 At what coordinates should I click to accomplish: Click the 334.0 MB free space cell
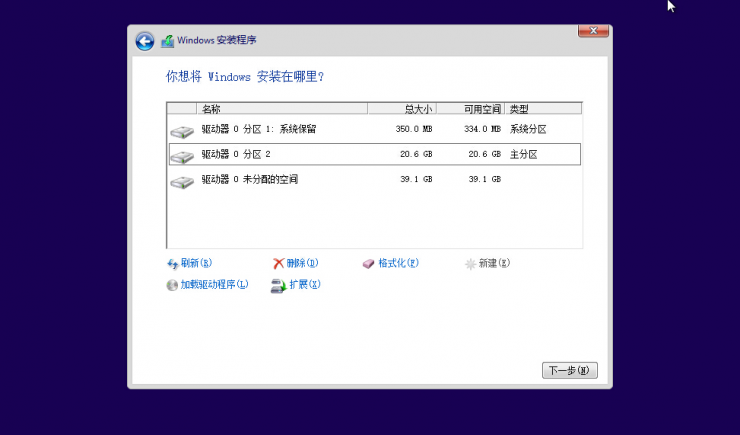[x=482, y=129]
